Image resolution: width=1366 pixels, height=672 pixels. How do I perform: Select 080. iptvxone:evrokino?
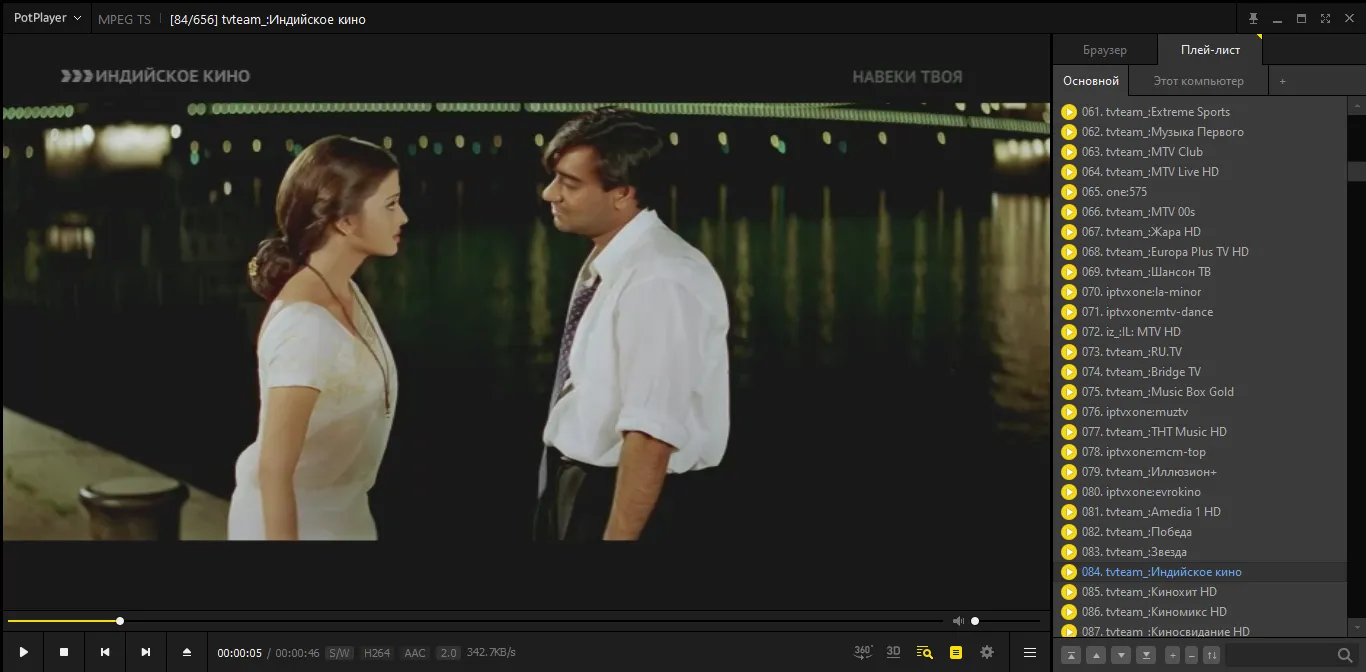(x=1200, y=492)
